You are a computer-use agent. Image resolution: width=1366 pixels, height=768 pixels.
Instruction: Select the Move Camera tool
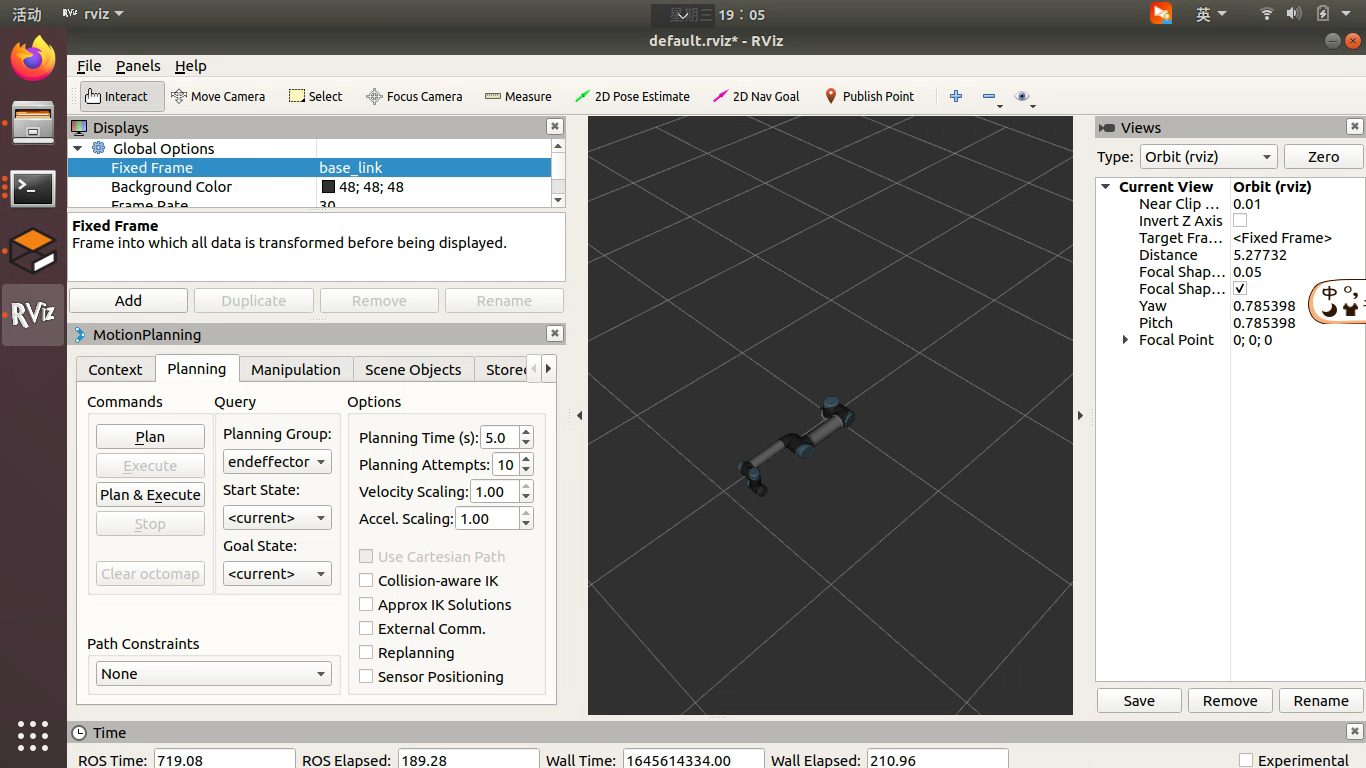click(218, 96)
